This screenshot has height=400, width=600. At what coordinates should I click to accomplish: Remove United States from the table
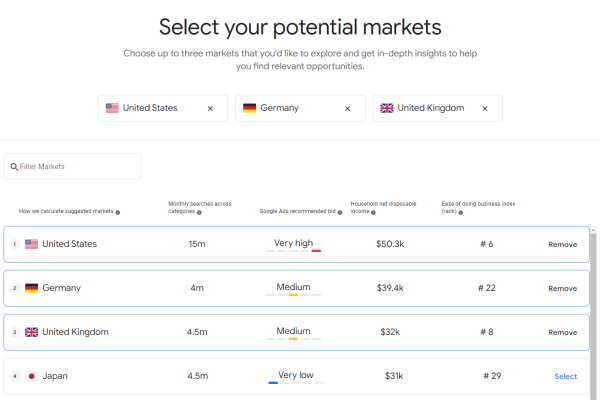click(x=562, y=244)
